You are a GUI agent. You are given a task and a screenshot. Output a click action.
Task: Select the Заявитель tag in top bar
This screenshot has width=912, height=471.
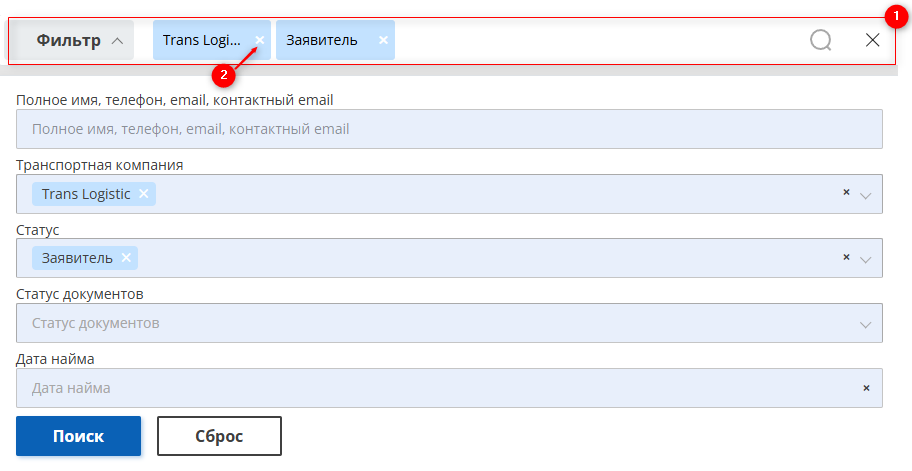322,41
